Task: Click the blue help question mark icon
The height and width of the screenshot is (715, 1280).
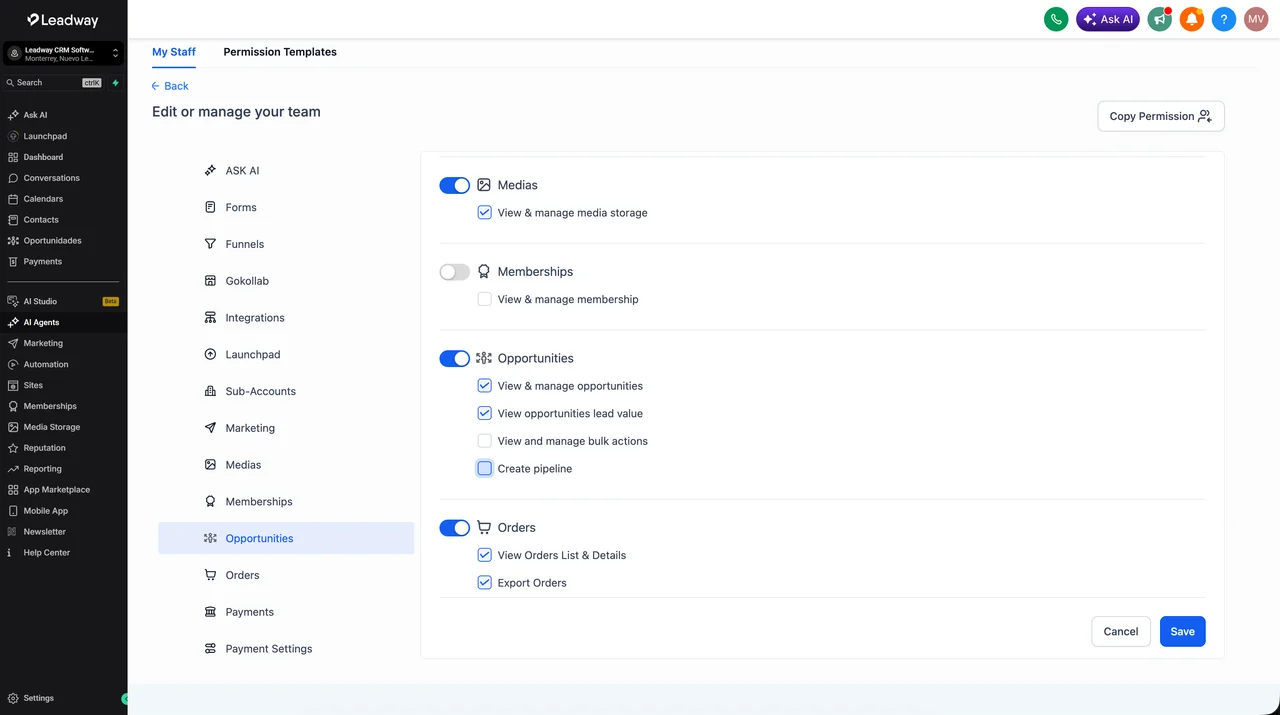Action: pyautogui.click(x=1224, y=19)
